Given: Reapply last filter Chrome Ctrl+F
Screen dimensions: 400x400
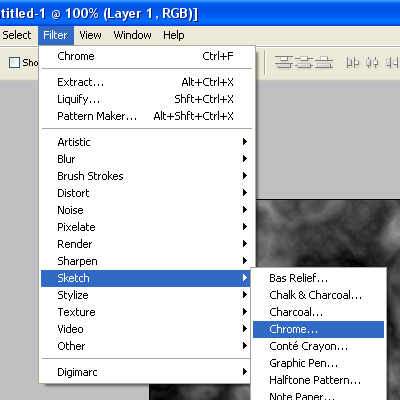Looking at the screenshot, I should [x=146, y=56].
